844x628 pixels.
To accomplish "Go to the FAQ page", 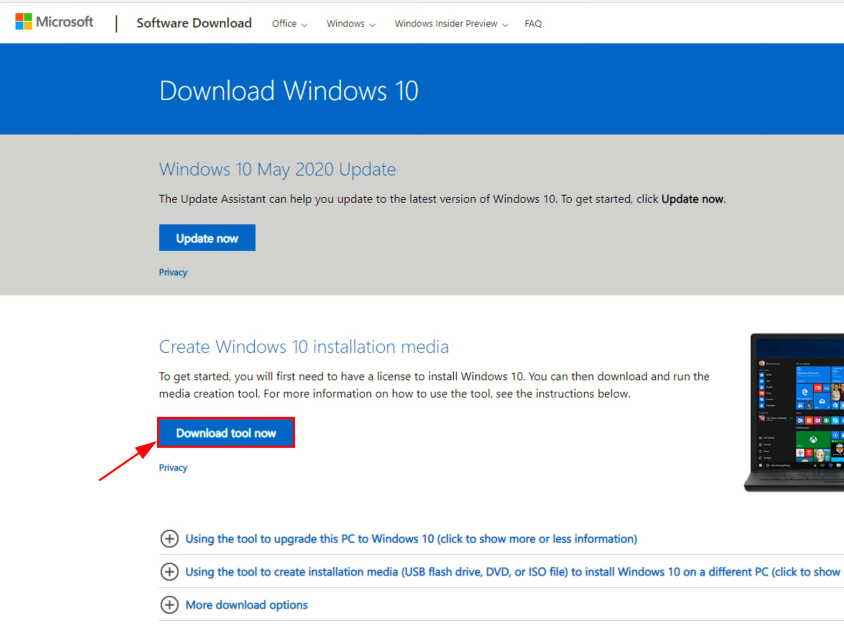I will (x=533, y=24).
